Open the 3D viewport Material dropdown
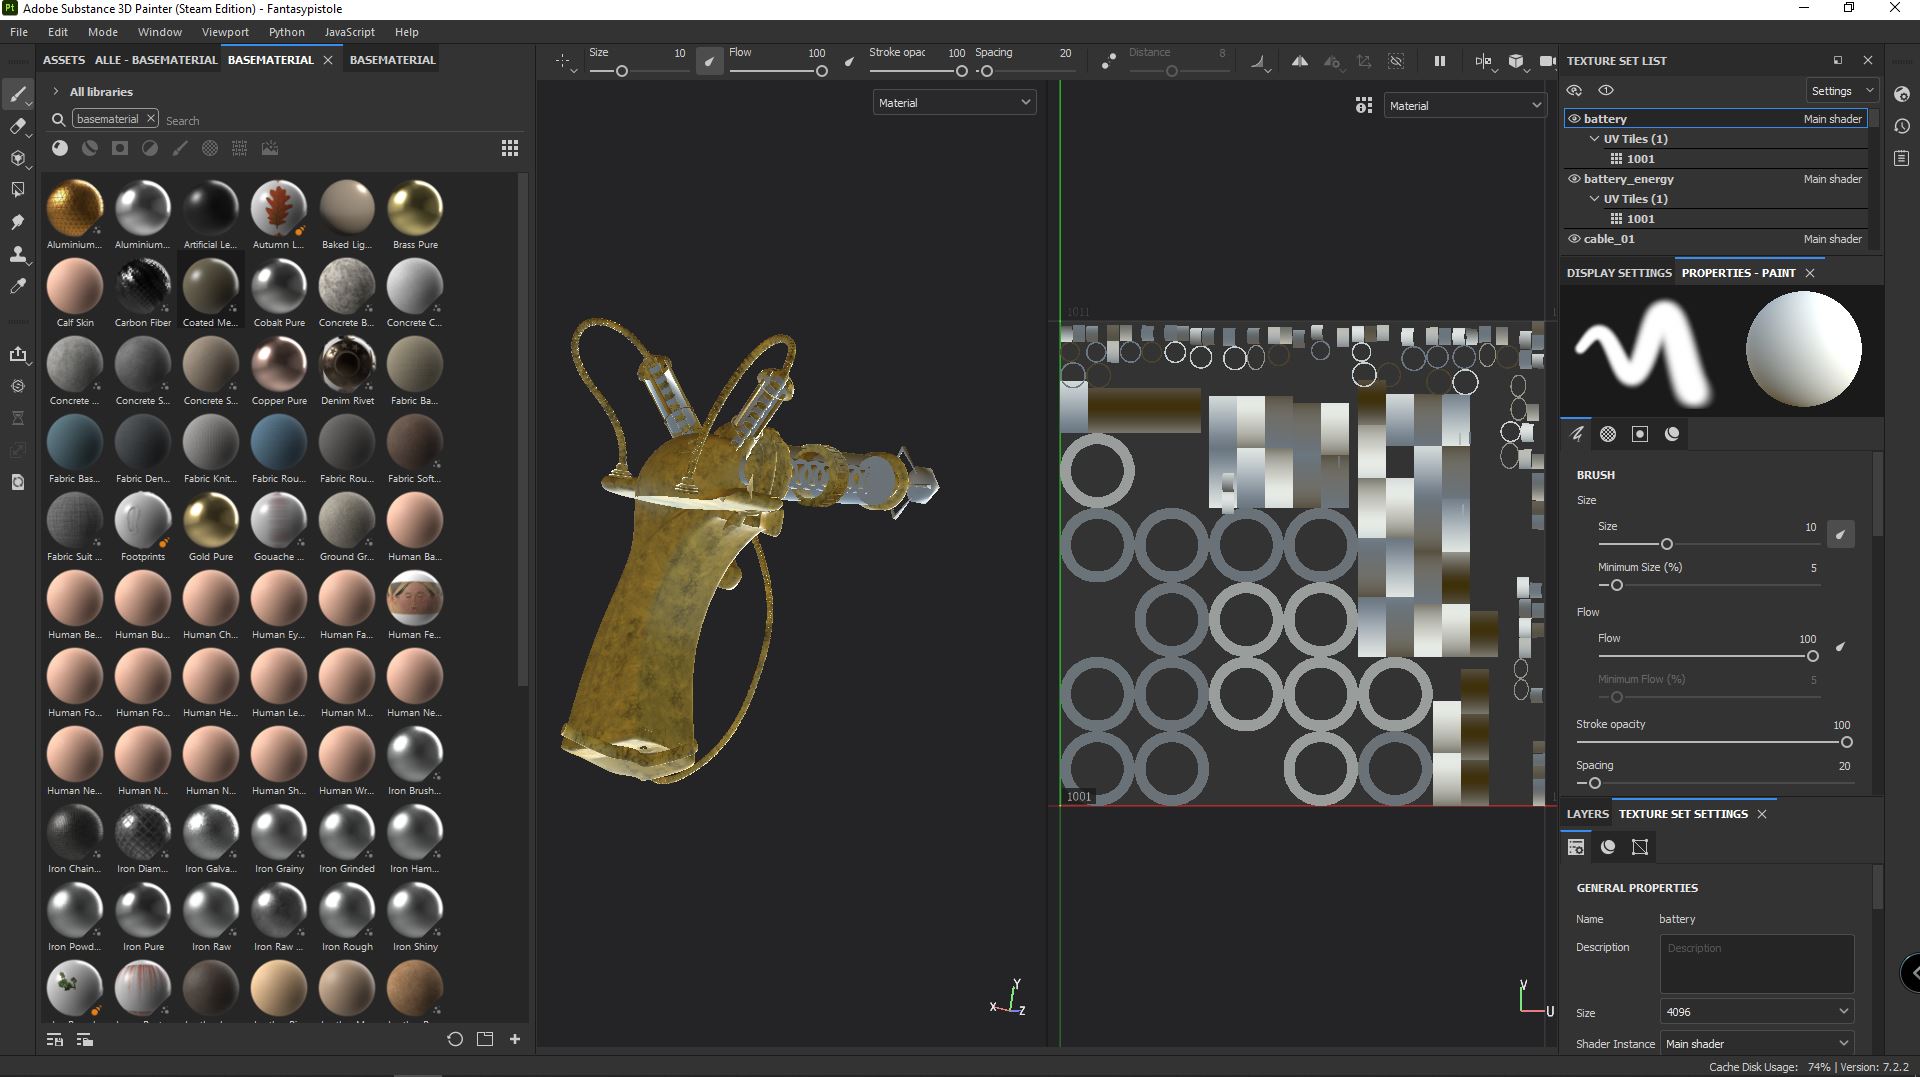1920x1077 pixels. [954, 103]
